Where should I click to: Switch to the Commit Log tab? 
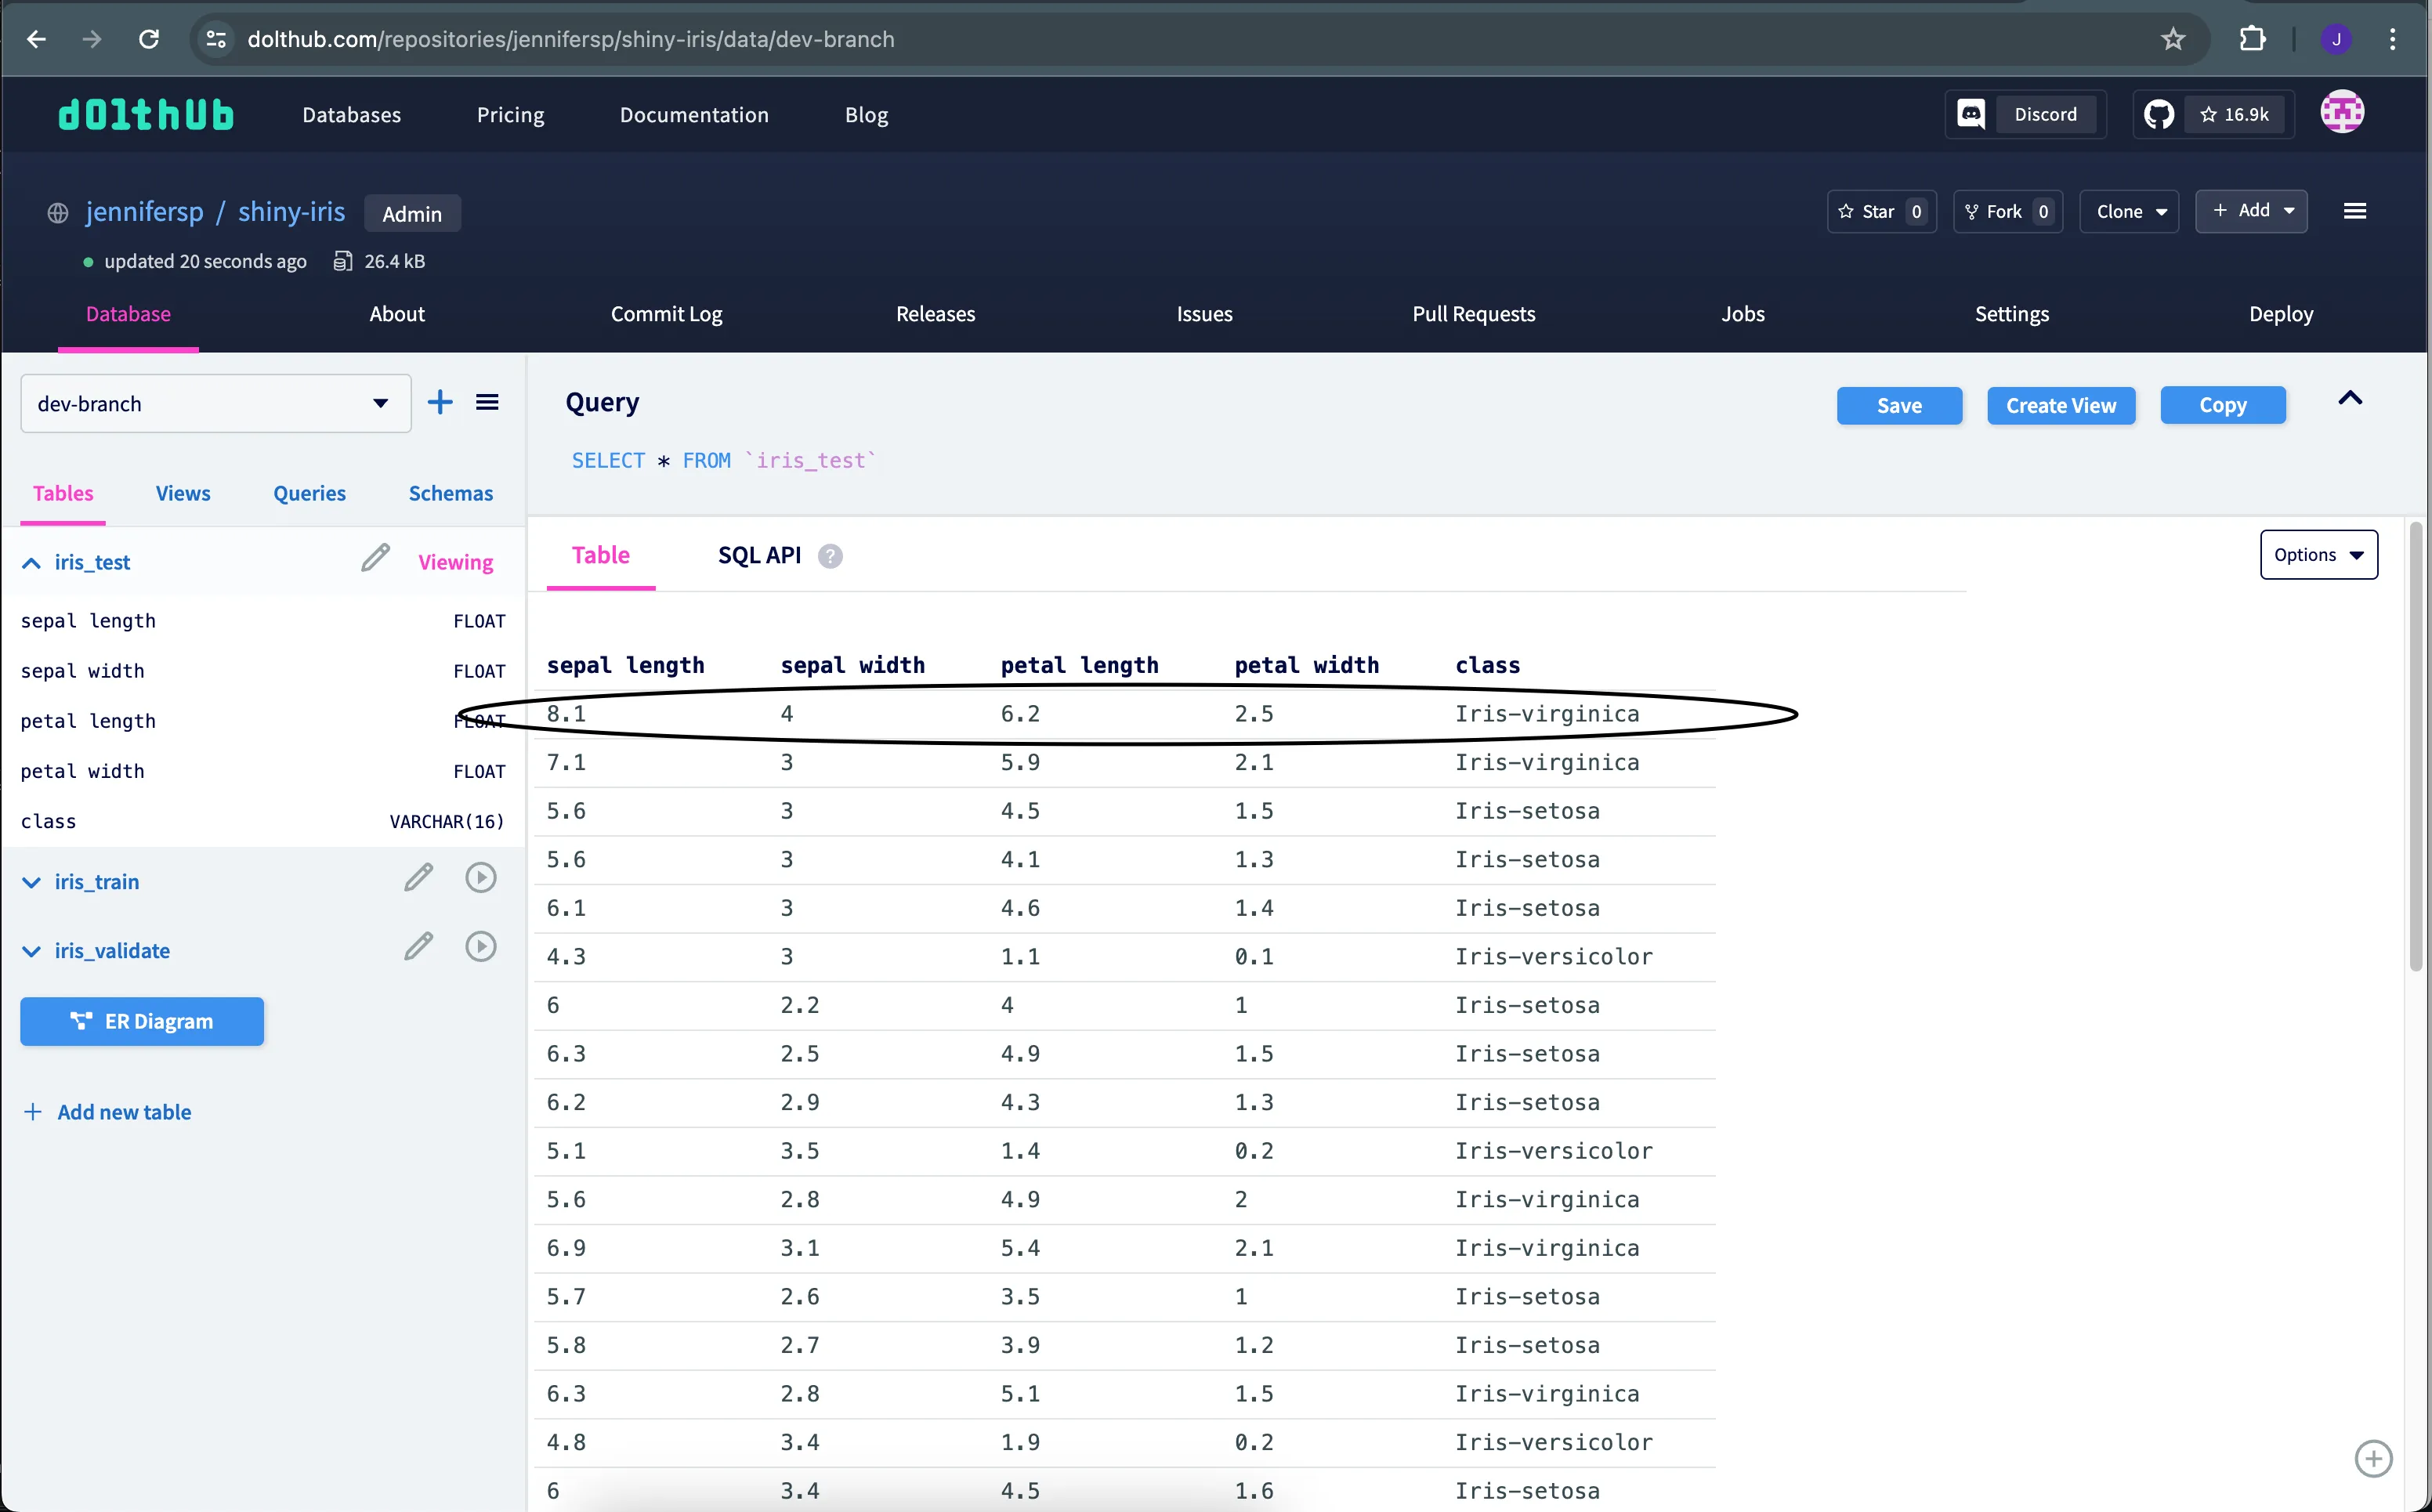(666, 314)
